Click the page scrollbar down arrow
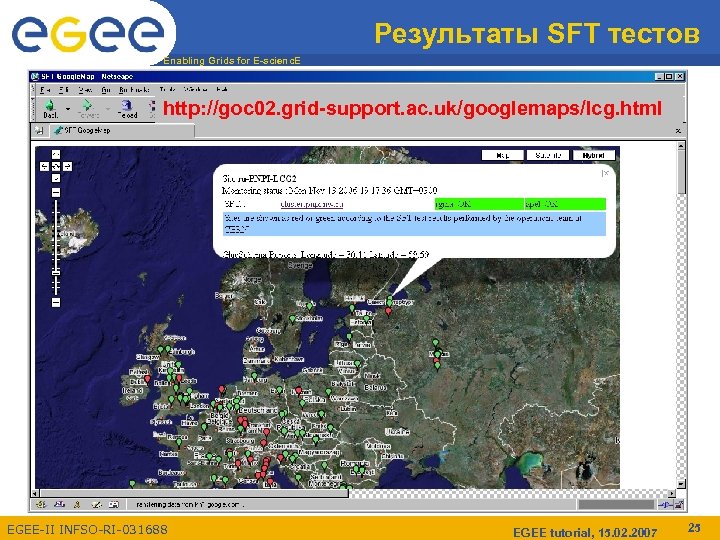 [681, 483]
